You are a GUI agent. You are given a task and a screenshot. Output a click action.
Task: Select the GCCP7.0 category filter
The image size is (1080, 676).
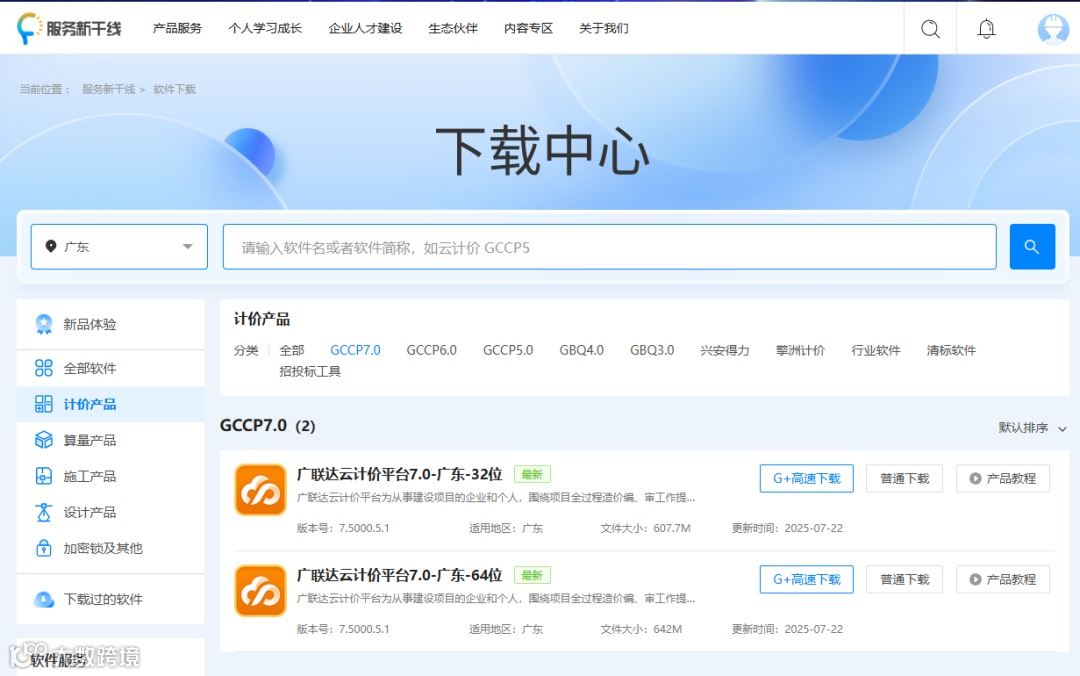pos(355,350)
